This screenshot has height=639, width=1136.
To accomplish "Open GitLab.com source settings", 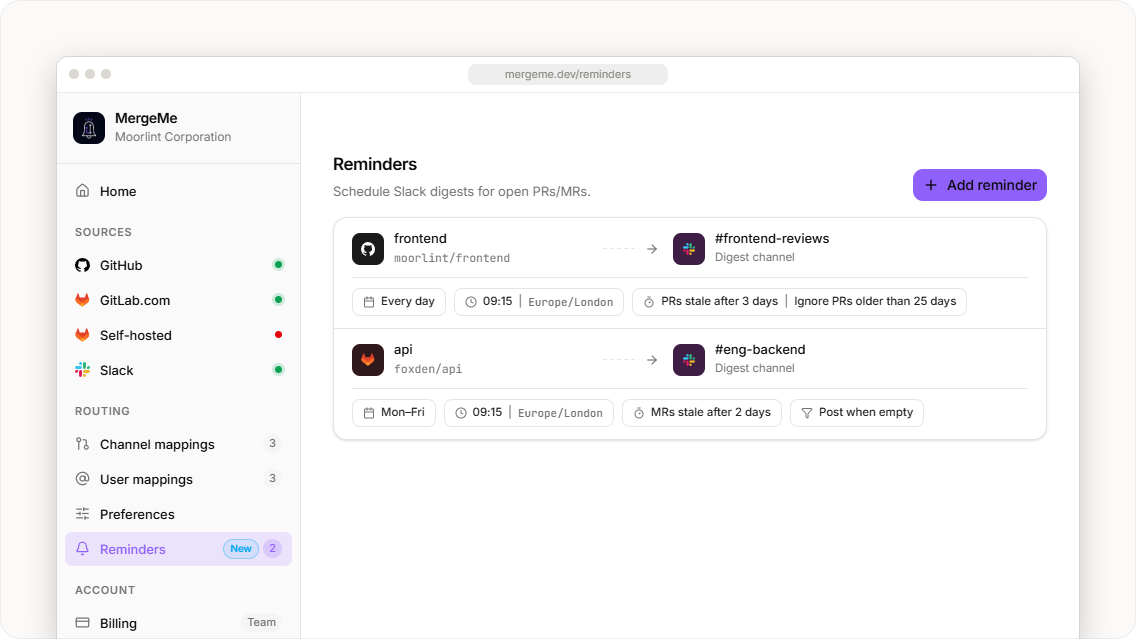I will pyautogui.click(x=178, y=300).
